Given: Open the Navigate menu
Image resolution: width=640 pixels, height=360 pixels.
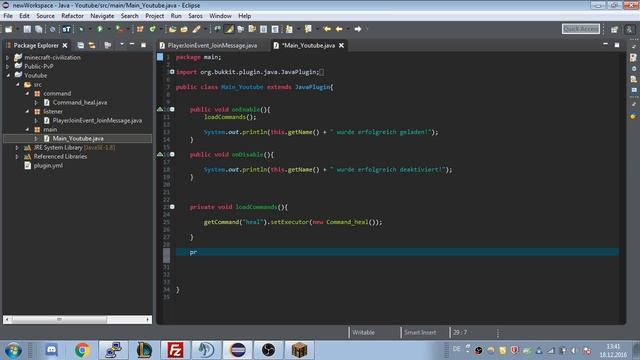Looking at the screenshot, I should click(x=102, y=16).
